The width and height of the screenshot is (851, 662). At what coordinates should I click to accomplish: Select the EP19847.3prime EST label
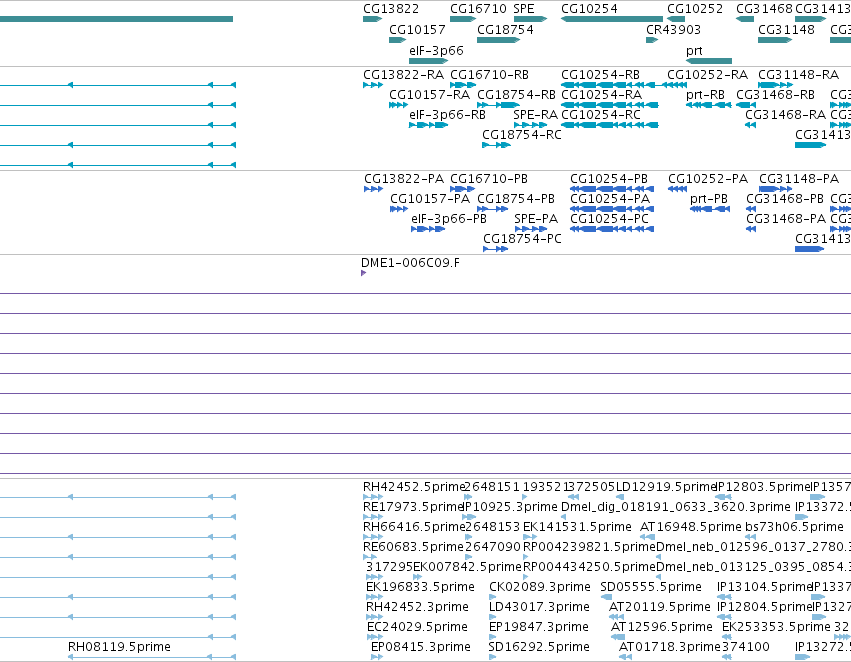pyautogui.click(x=538, y=627)
